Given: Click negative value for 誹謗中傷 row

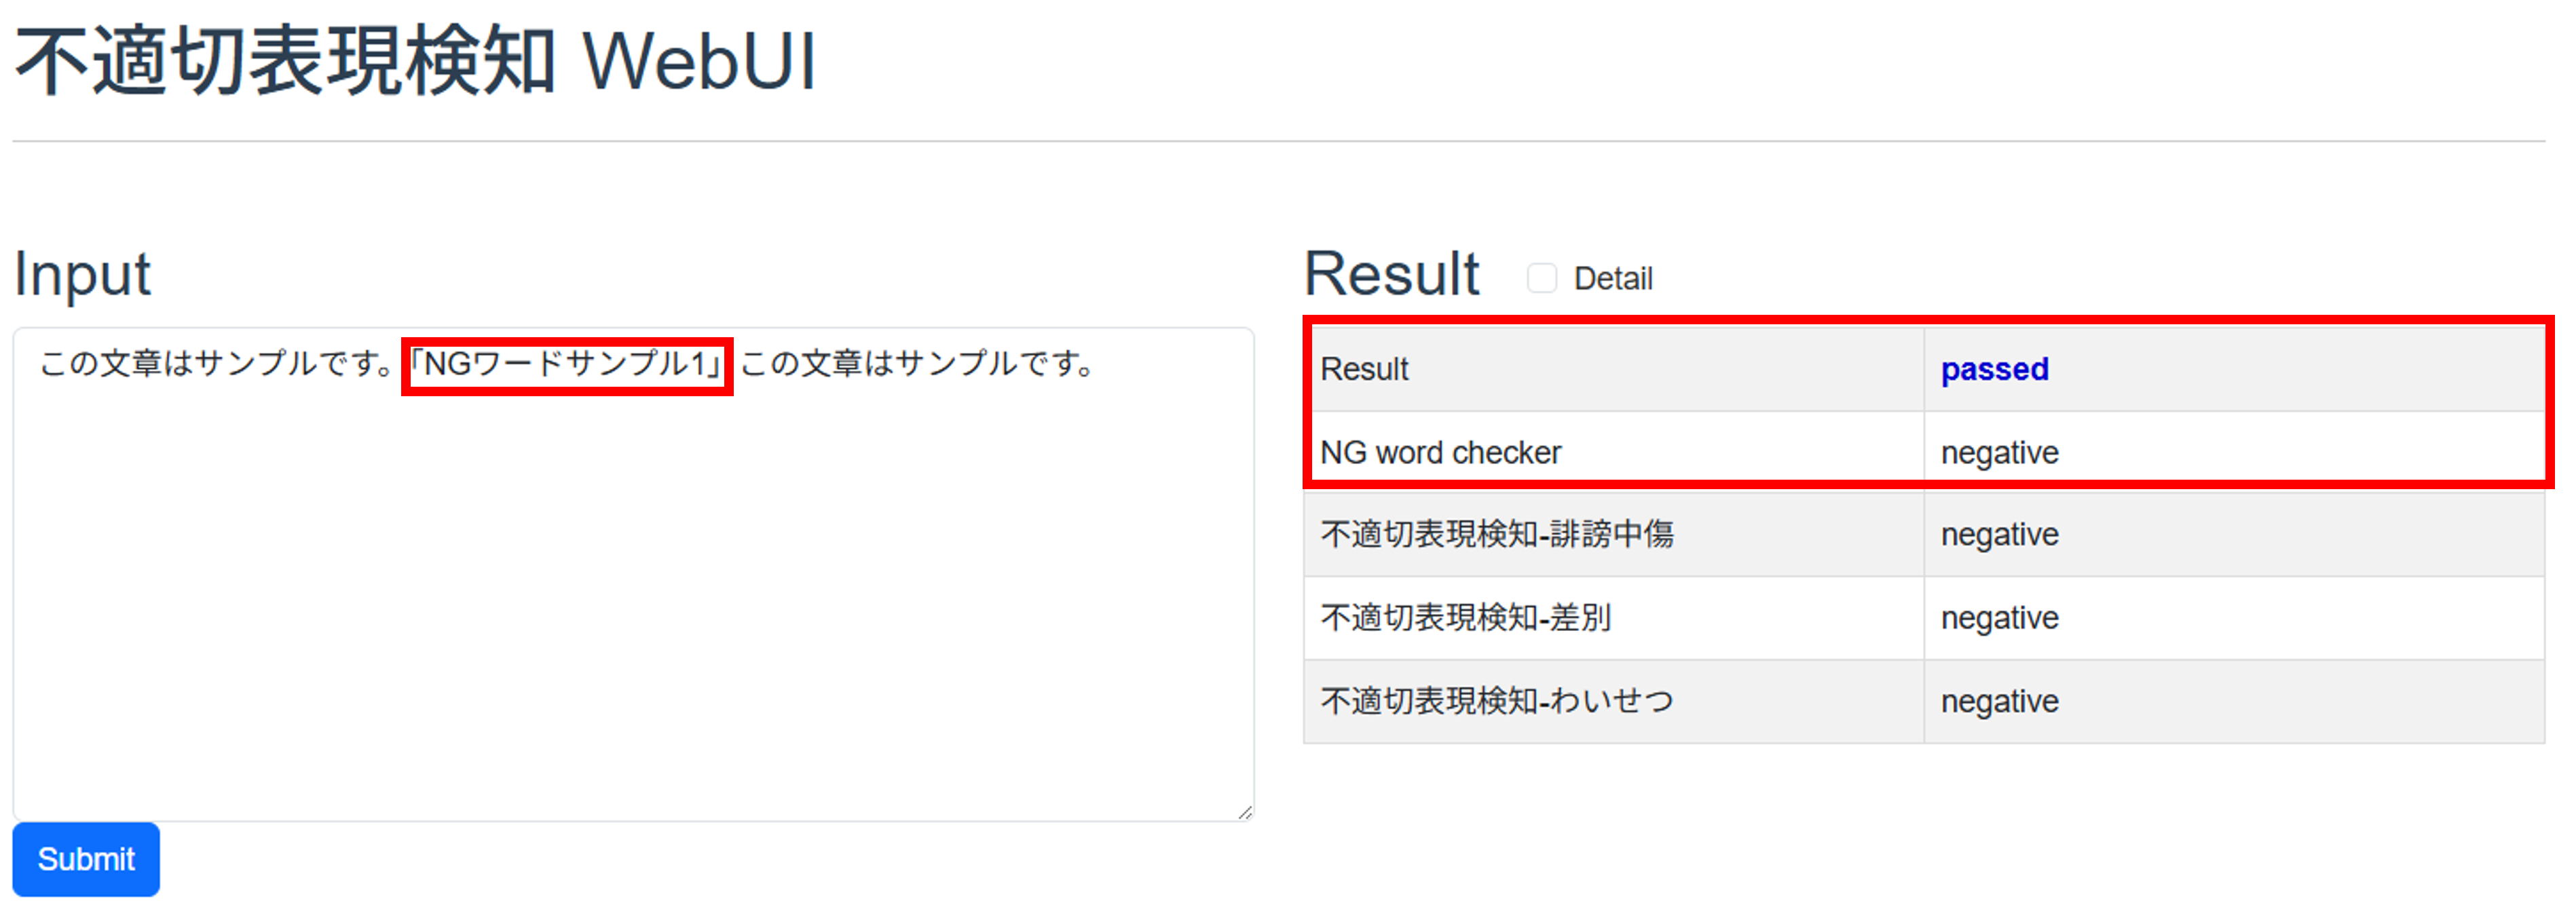Looking at the screenshot, I should [1999, 535].
